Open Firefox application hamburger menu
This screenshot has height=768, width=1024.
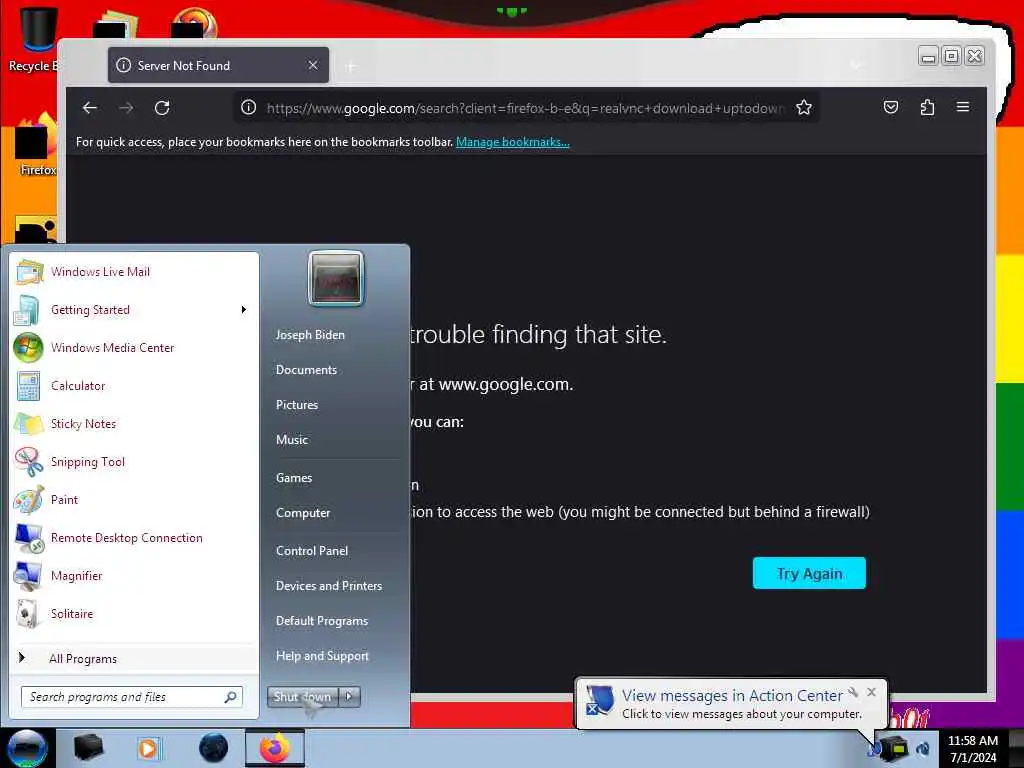963,107
